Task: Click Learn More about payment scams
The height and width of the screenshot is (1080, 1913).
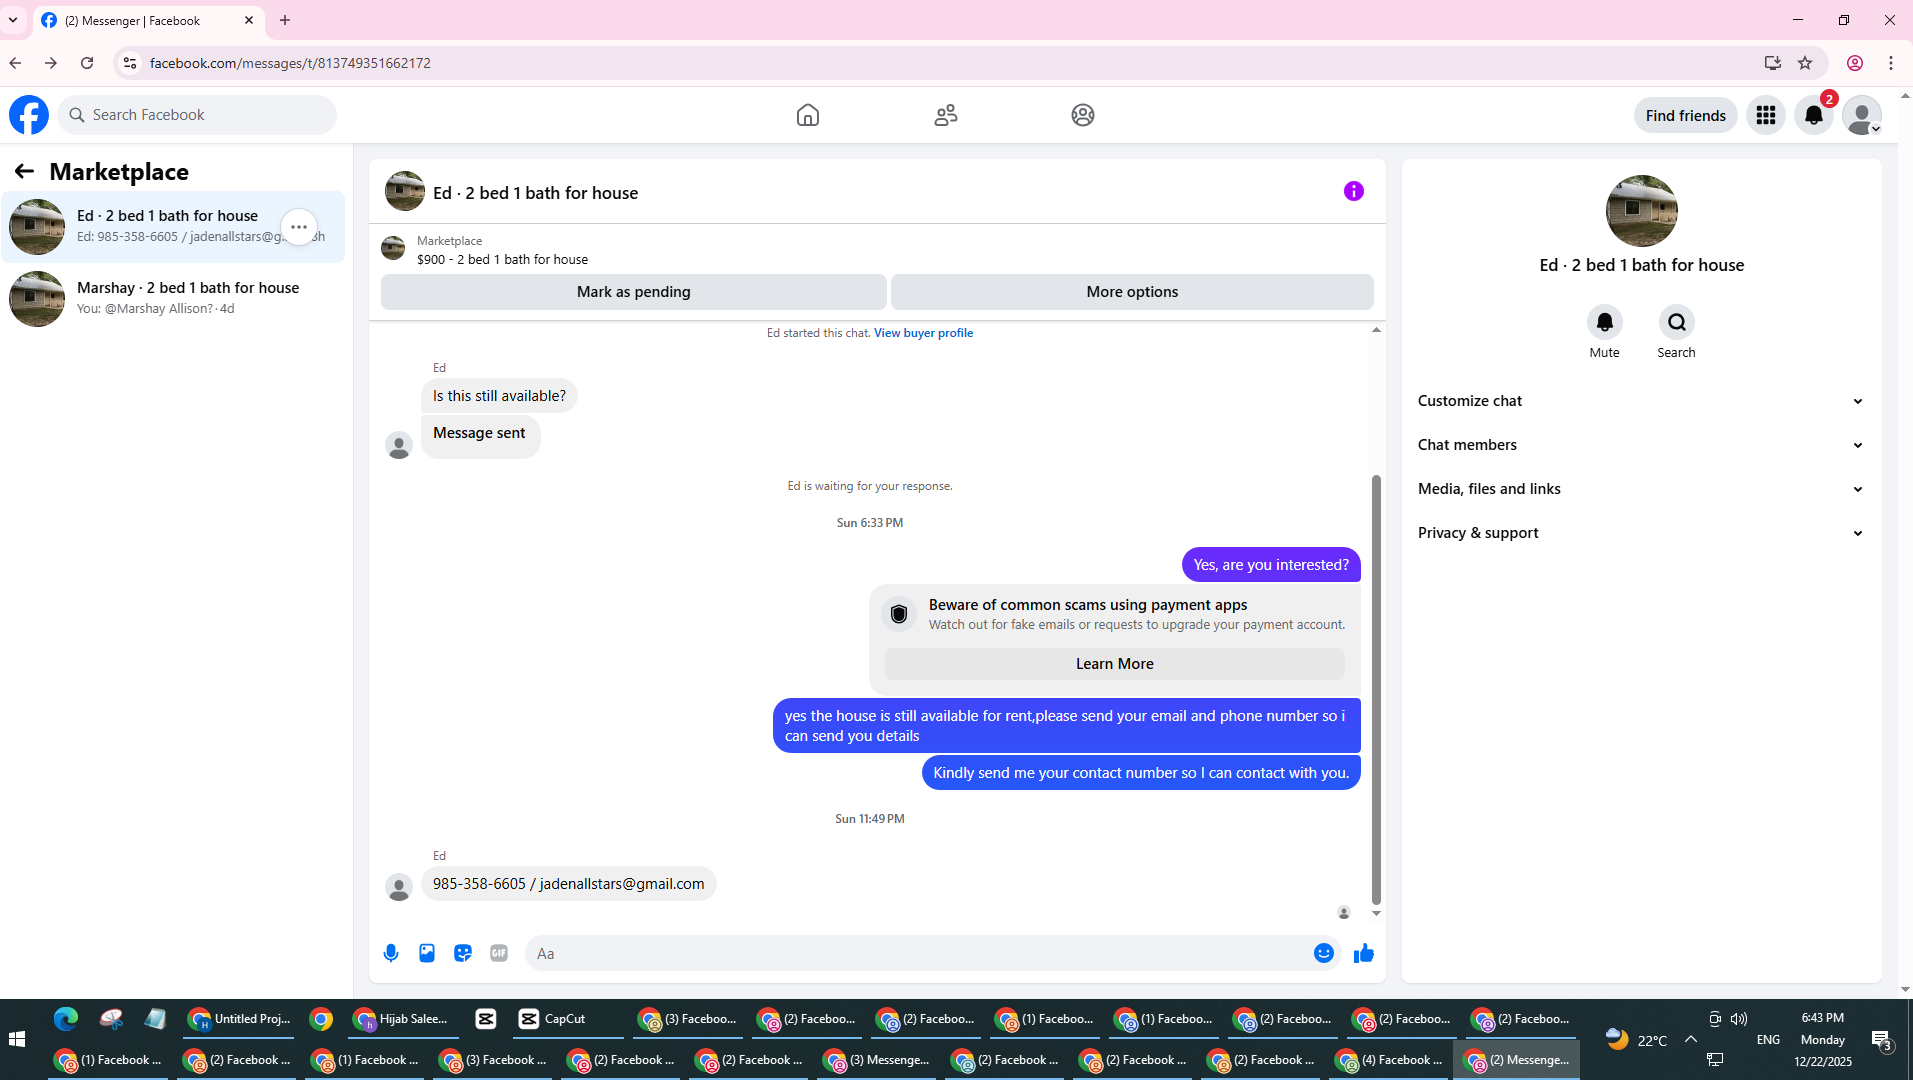Action: (x=1115, y=664)
